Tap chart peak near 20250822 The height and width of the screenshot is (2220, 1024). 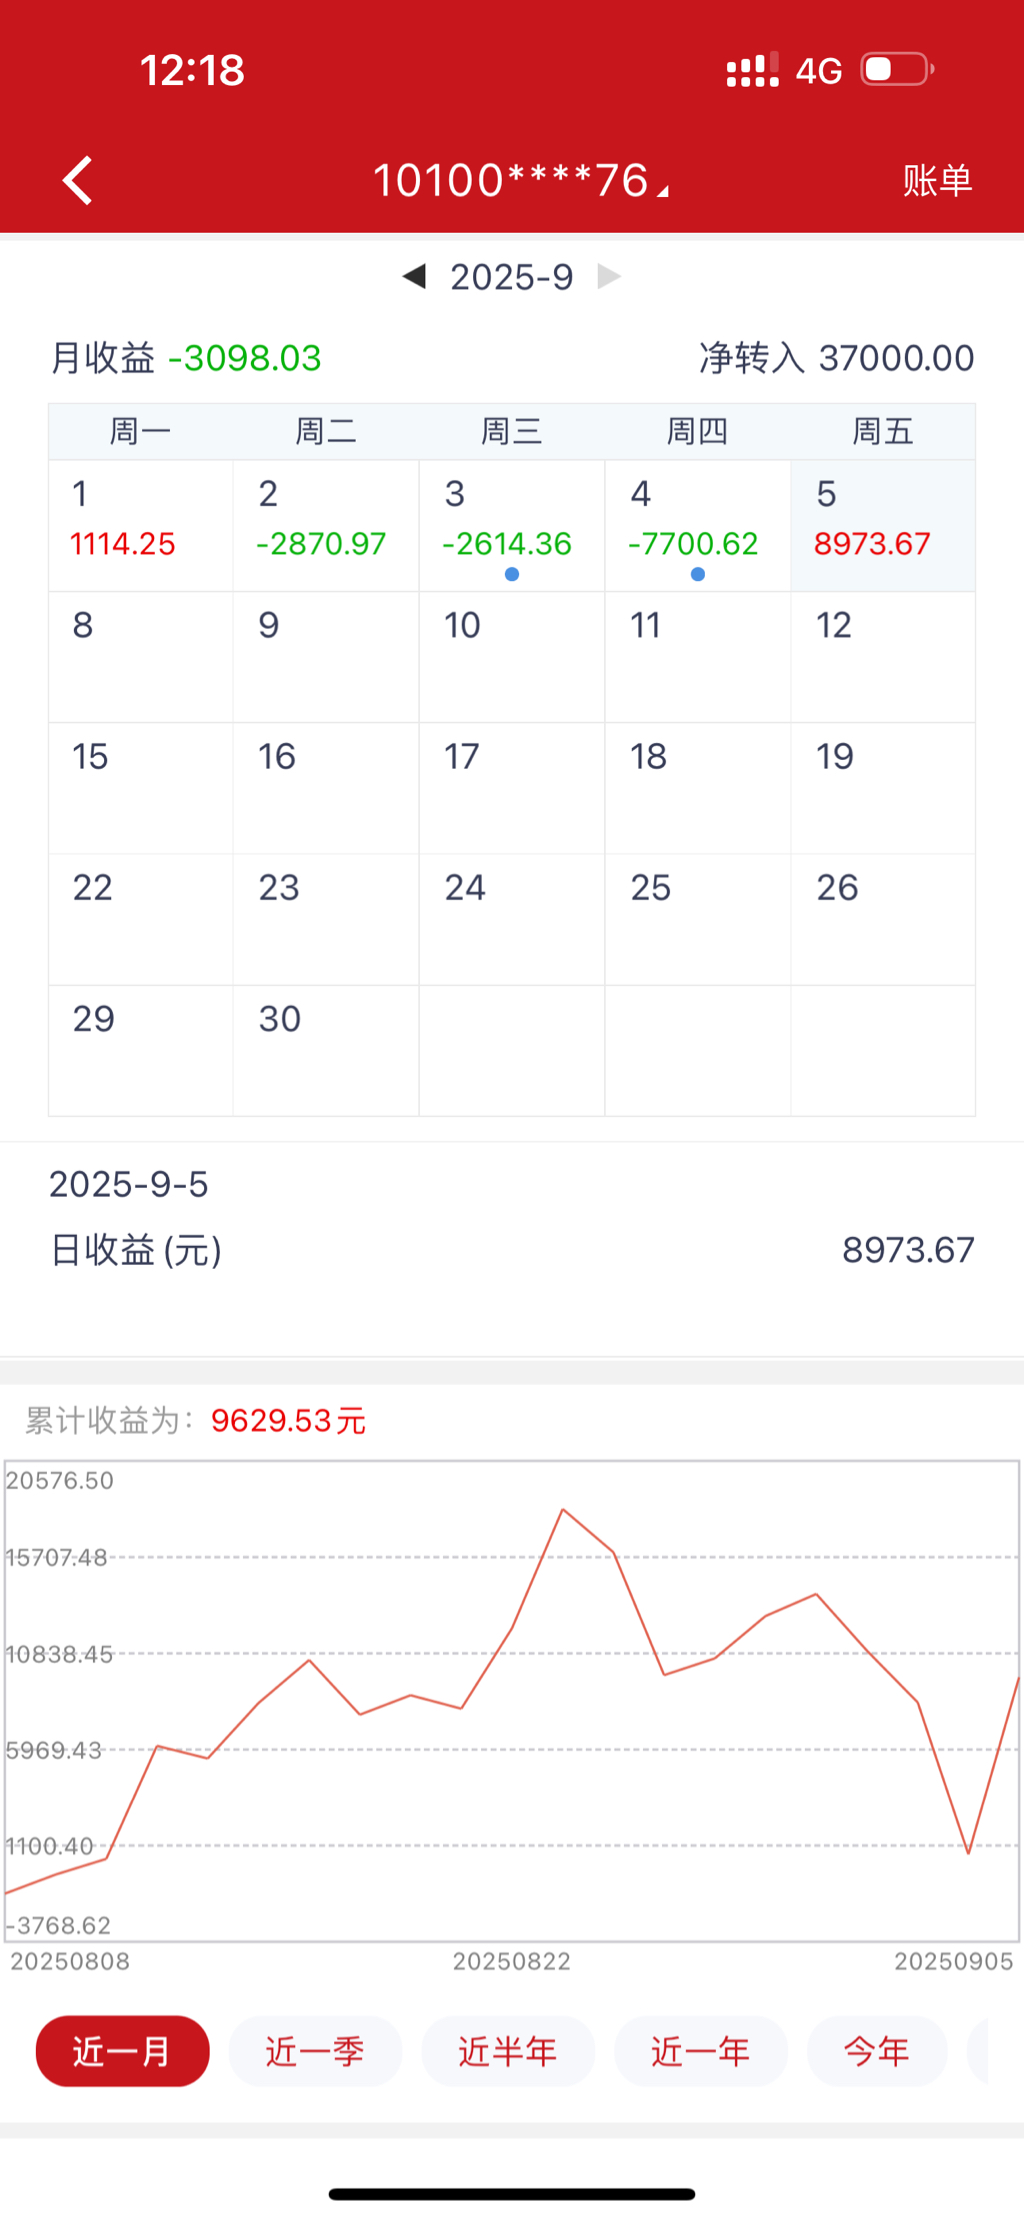point(563,1509)
